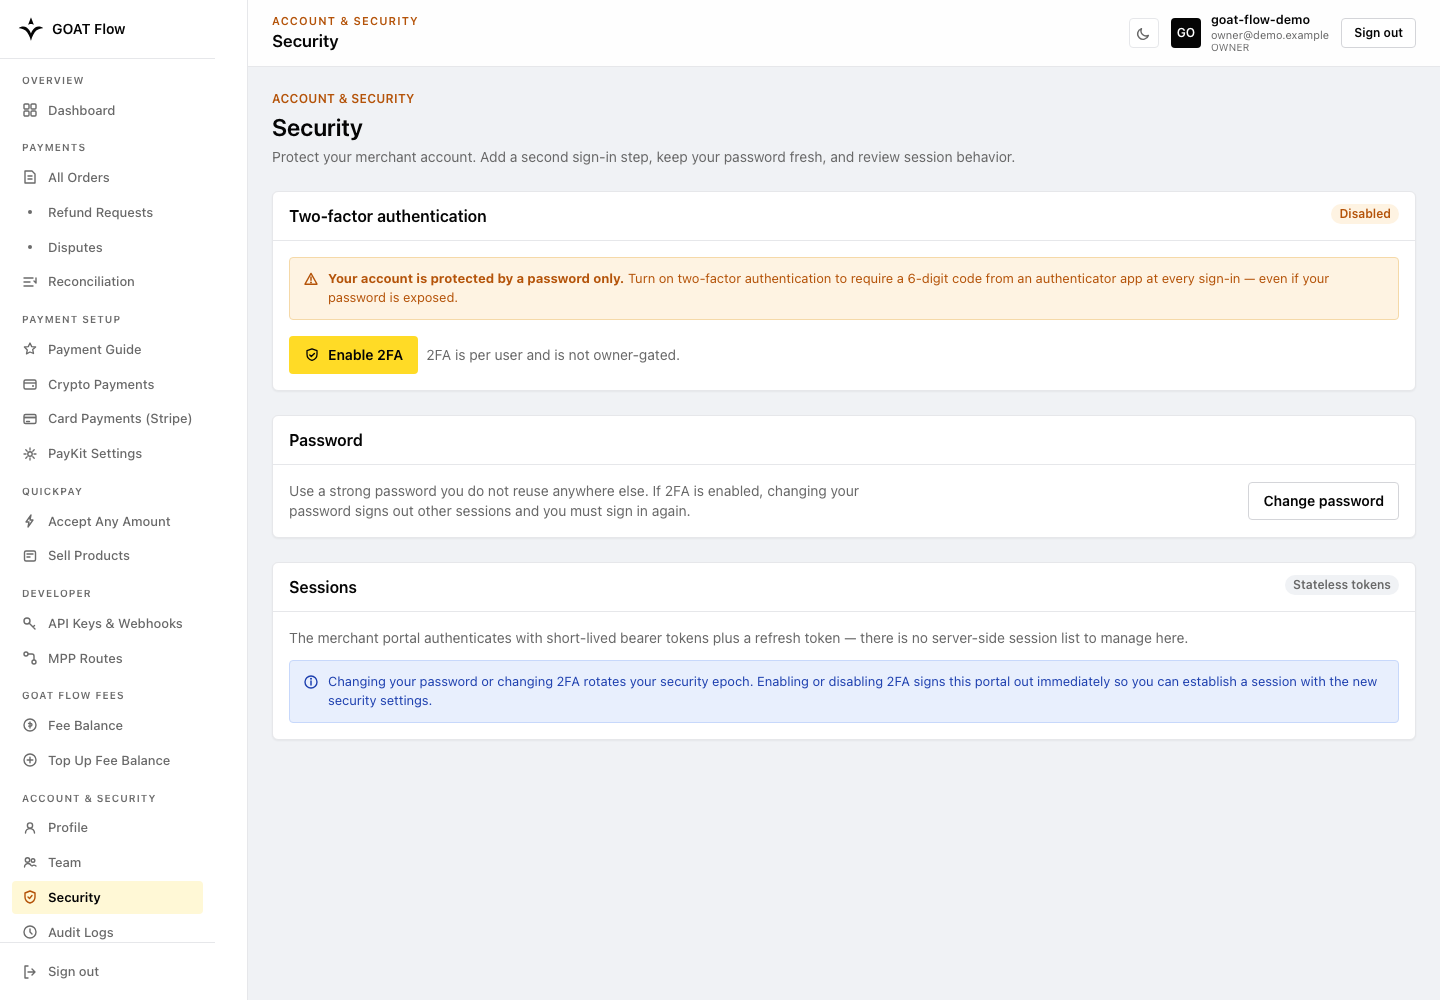This screenshot has width=1440, height=1000.
Task: Click the Dashboard grid icon
Action: coord(30,110)
